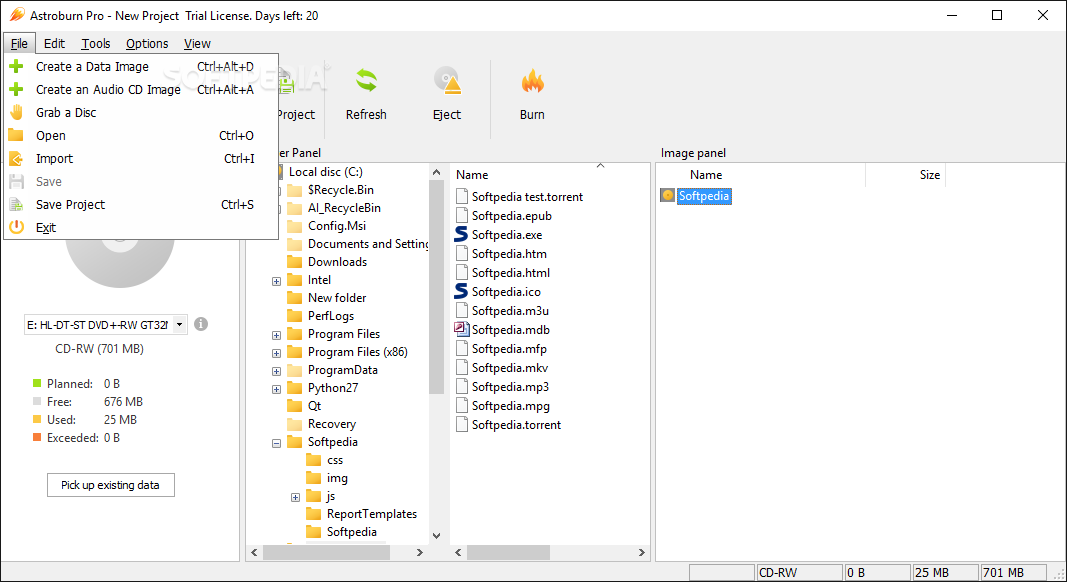1067x582 pixels.
Task: Select the img subfolder tree item
Action: tap(337, 479)
